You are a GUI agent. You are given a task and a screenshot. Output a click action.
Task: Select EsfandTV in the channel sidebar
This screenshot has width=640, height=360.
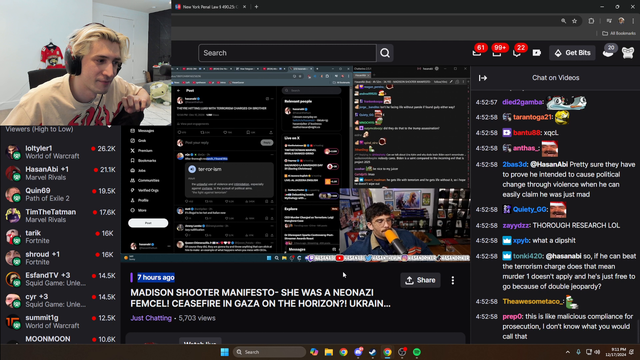tap(60, 279)
